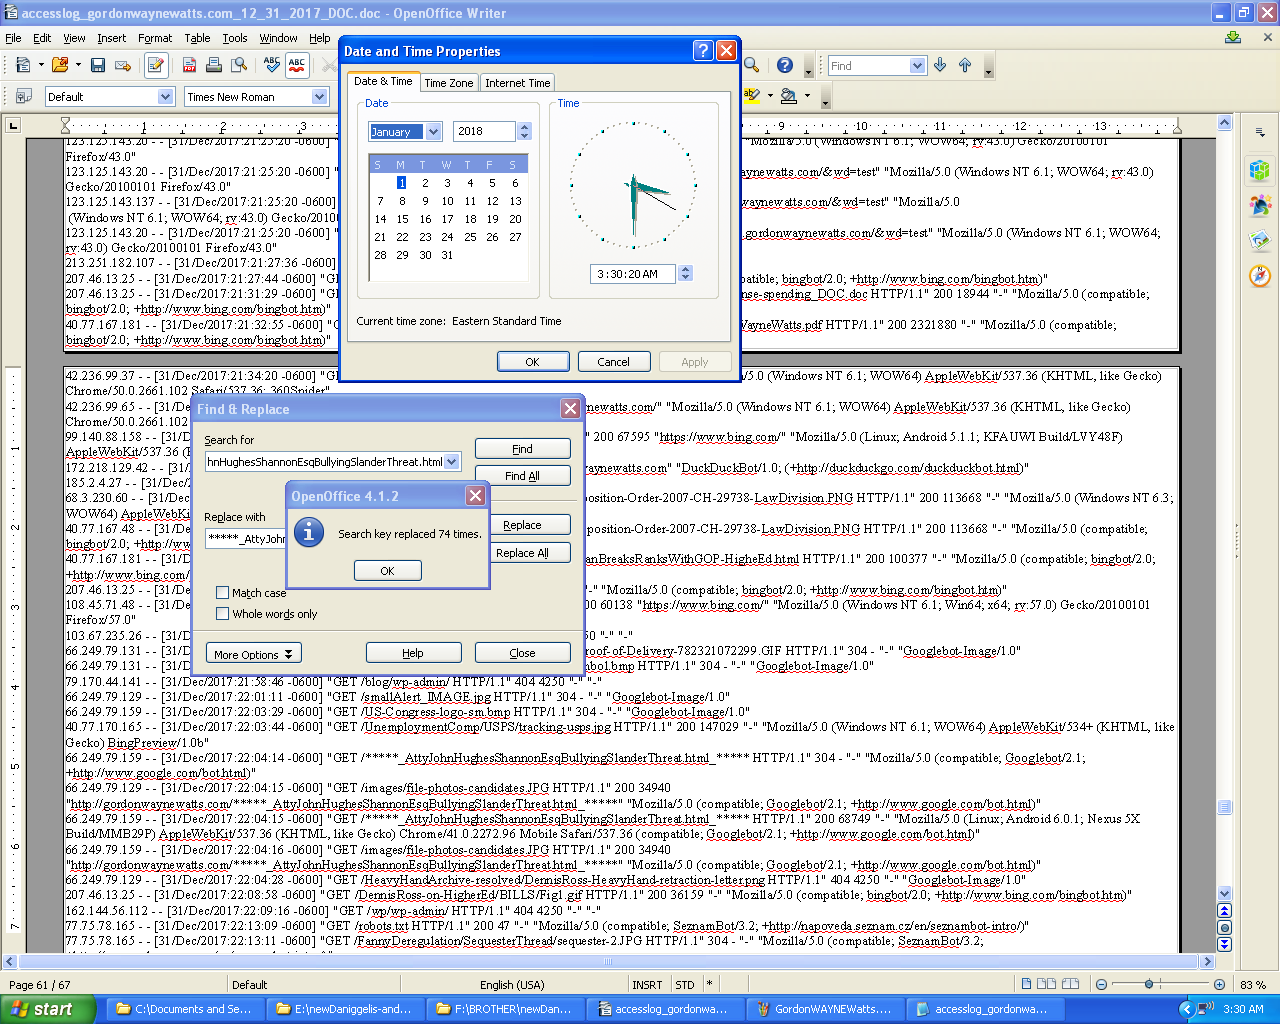Switch to GordonWAYNEWatts taskbar item

[825, 1009]
